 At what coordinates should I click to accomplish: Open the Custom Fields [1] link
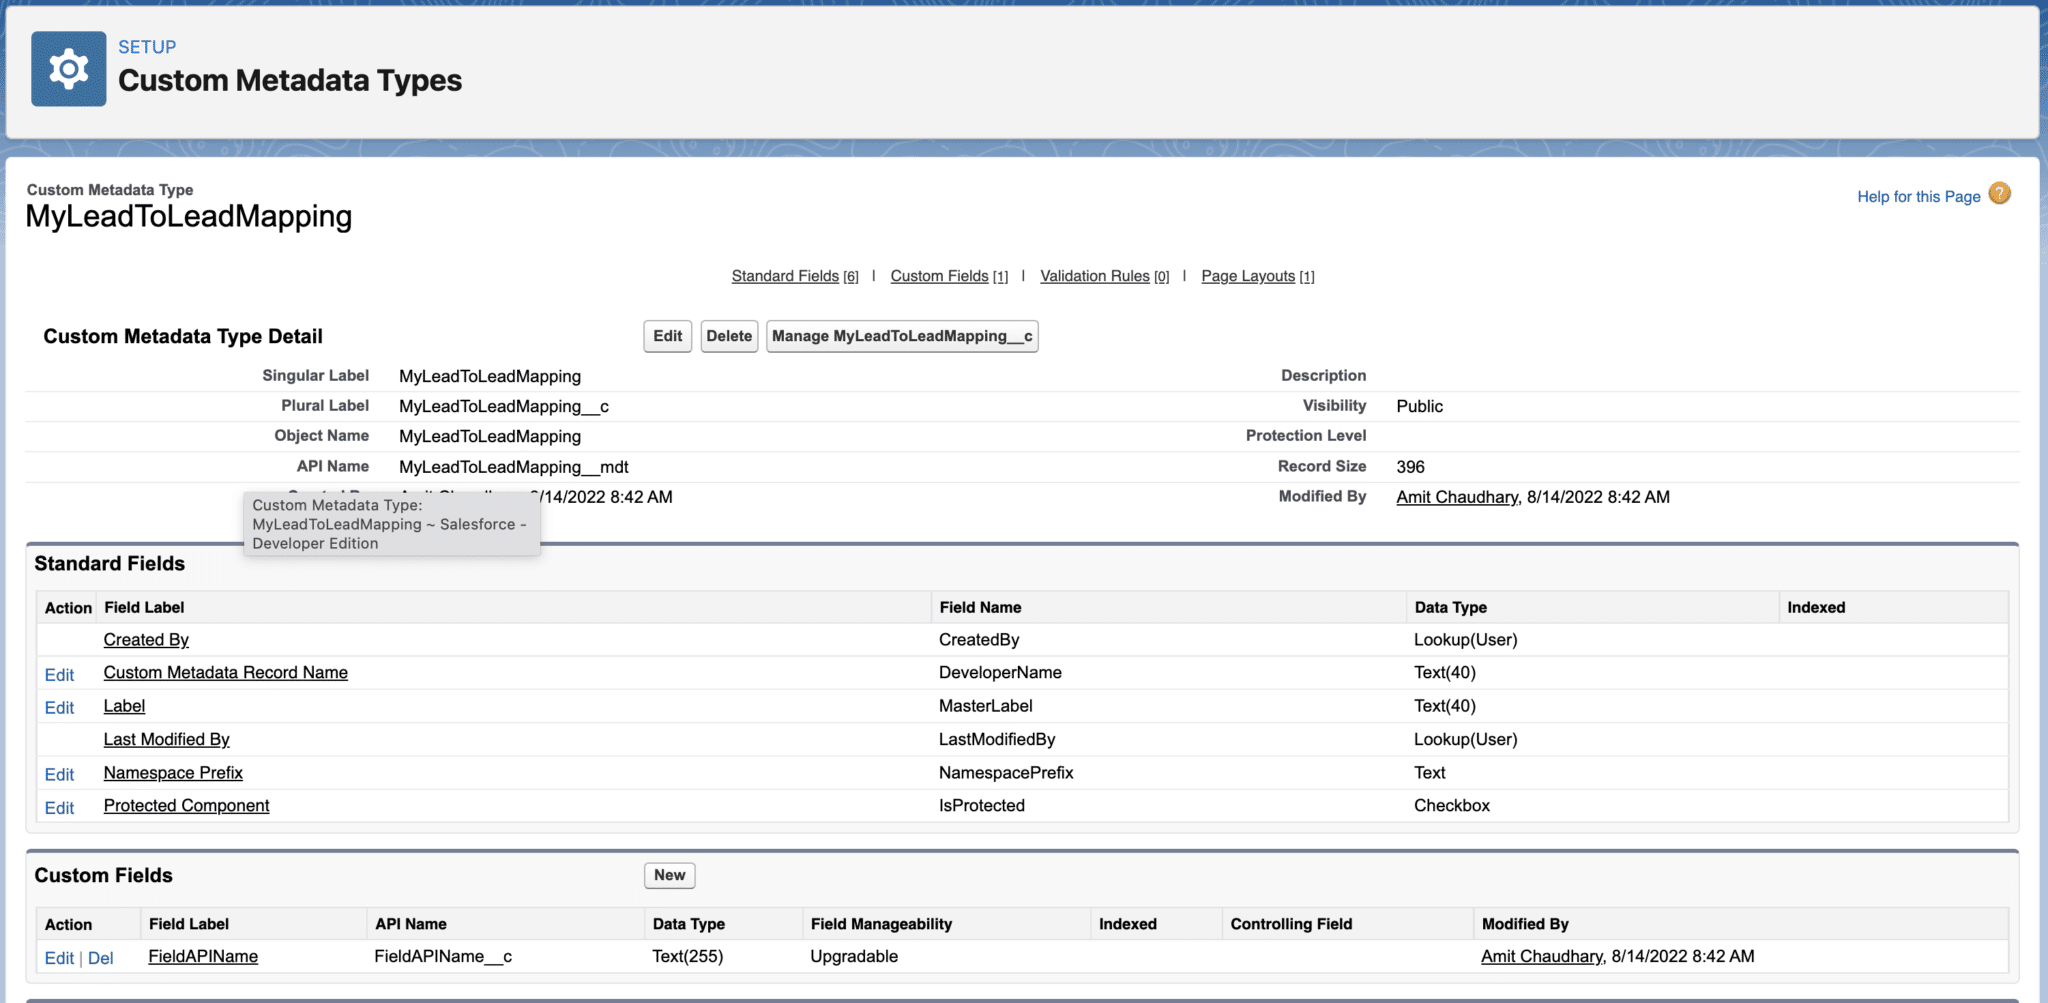point(940,276)
